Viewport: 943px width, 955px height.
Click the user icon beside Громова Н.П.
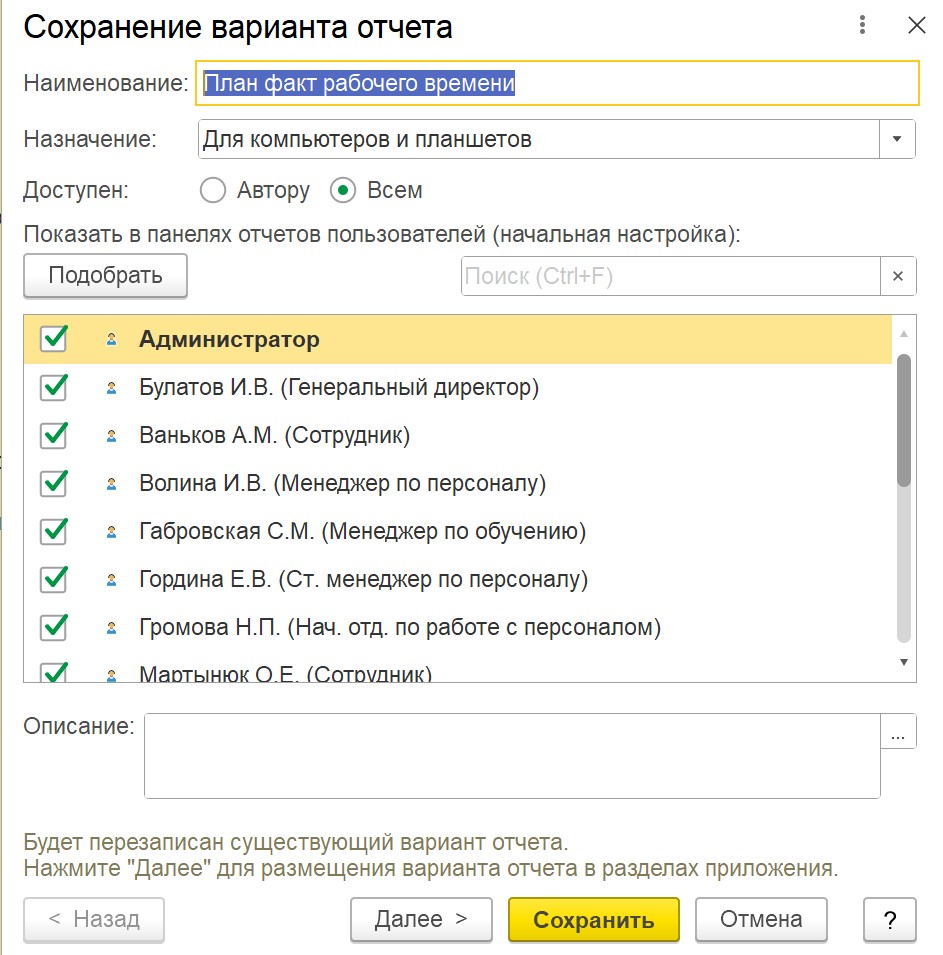click(111, 629)
